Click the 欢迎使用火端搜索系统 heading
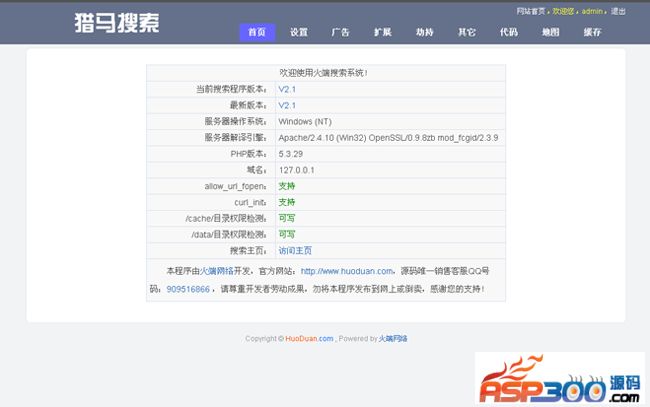Screen dimensions: 650x407 (x=323, y=73)
